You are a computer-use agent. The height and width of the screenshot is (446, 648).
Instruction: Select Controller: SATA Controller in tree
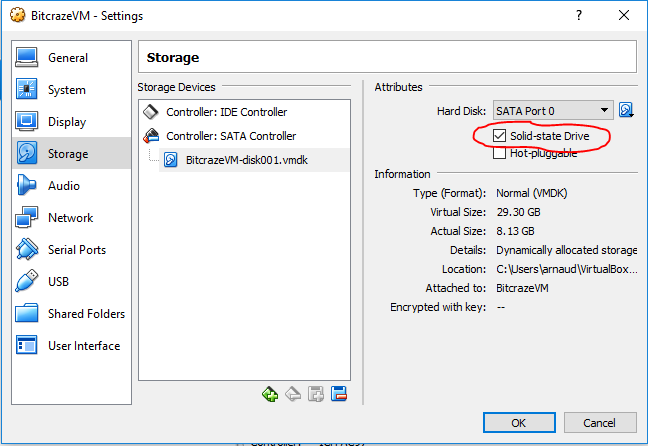pos(230,136)
